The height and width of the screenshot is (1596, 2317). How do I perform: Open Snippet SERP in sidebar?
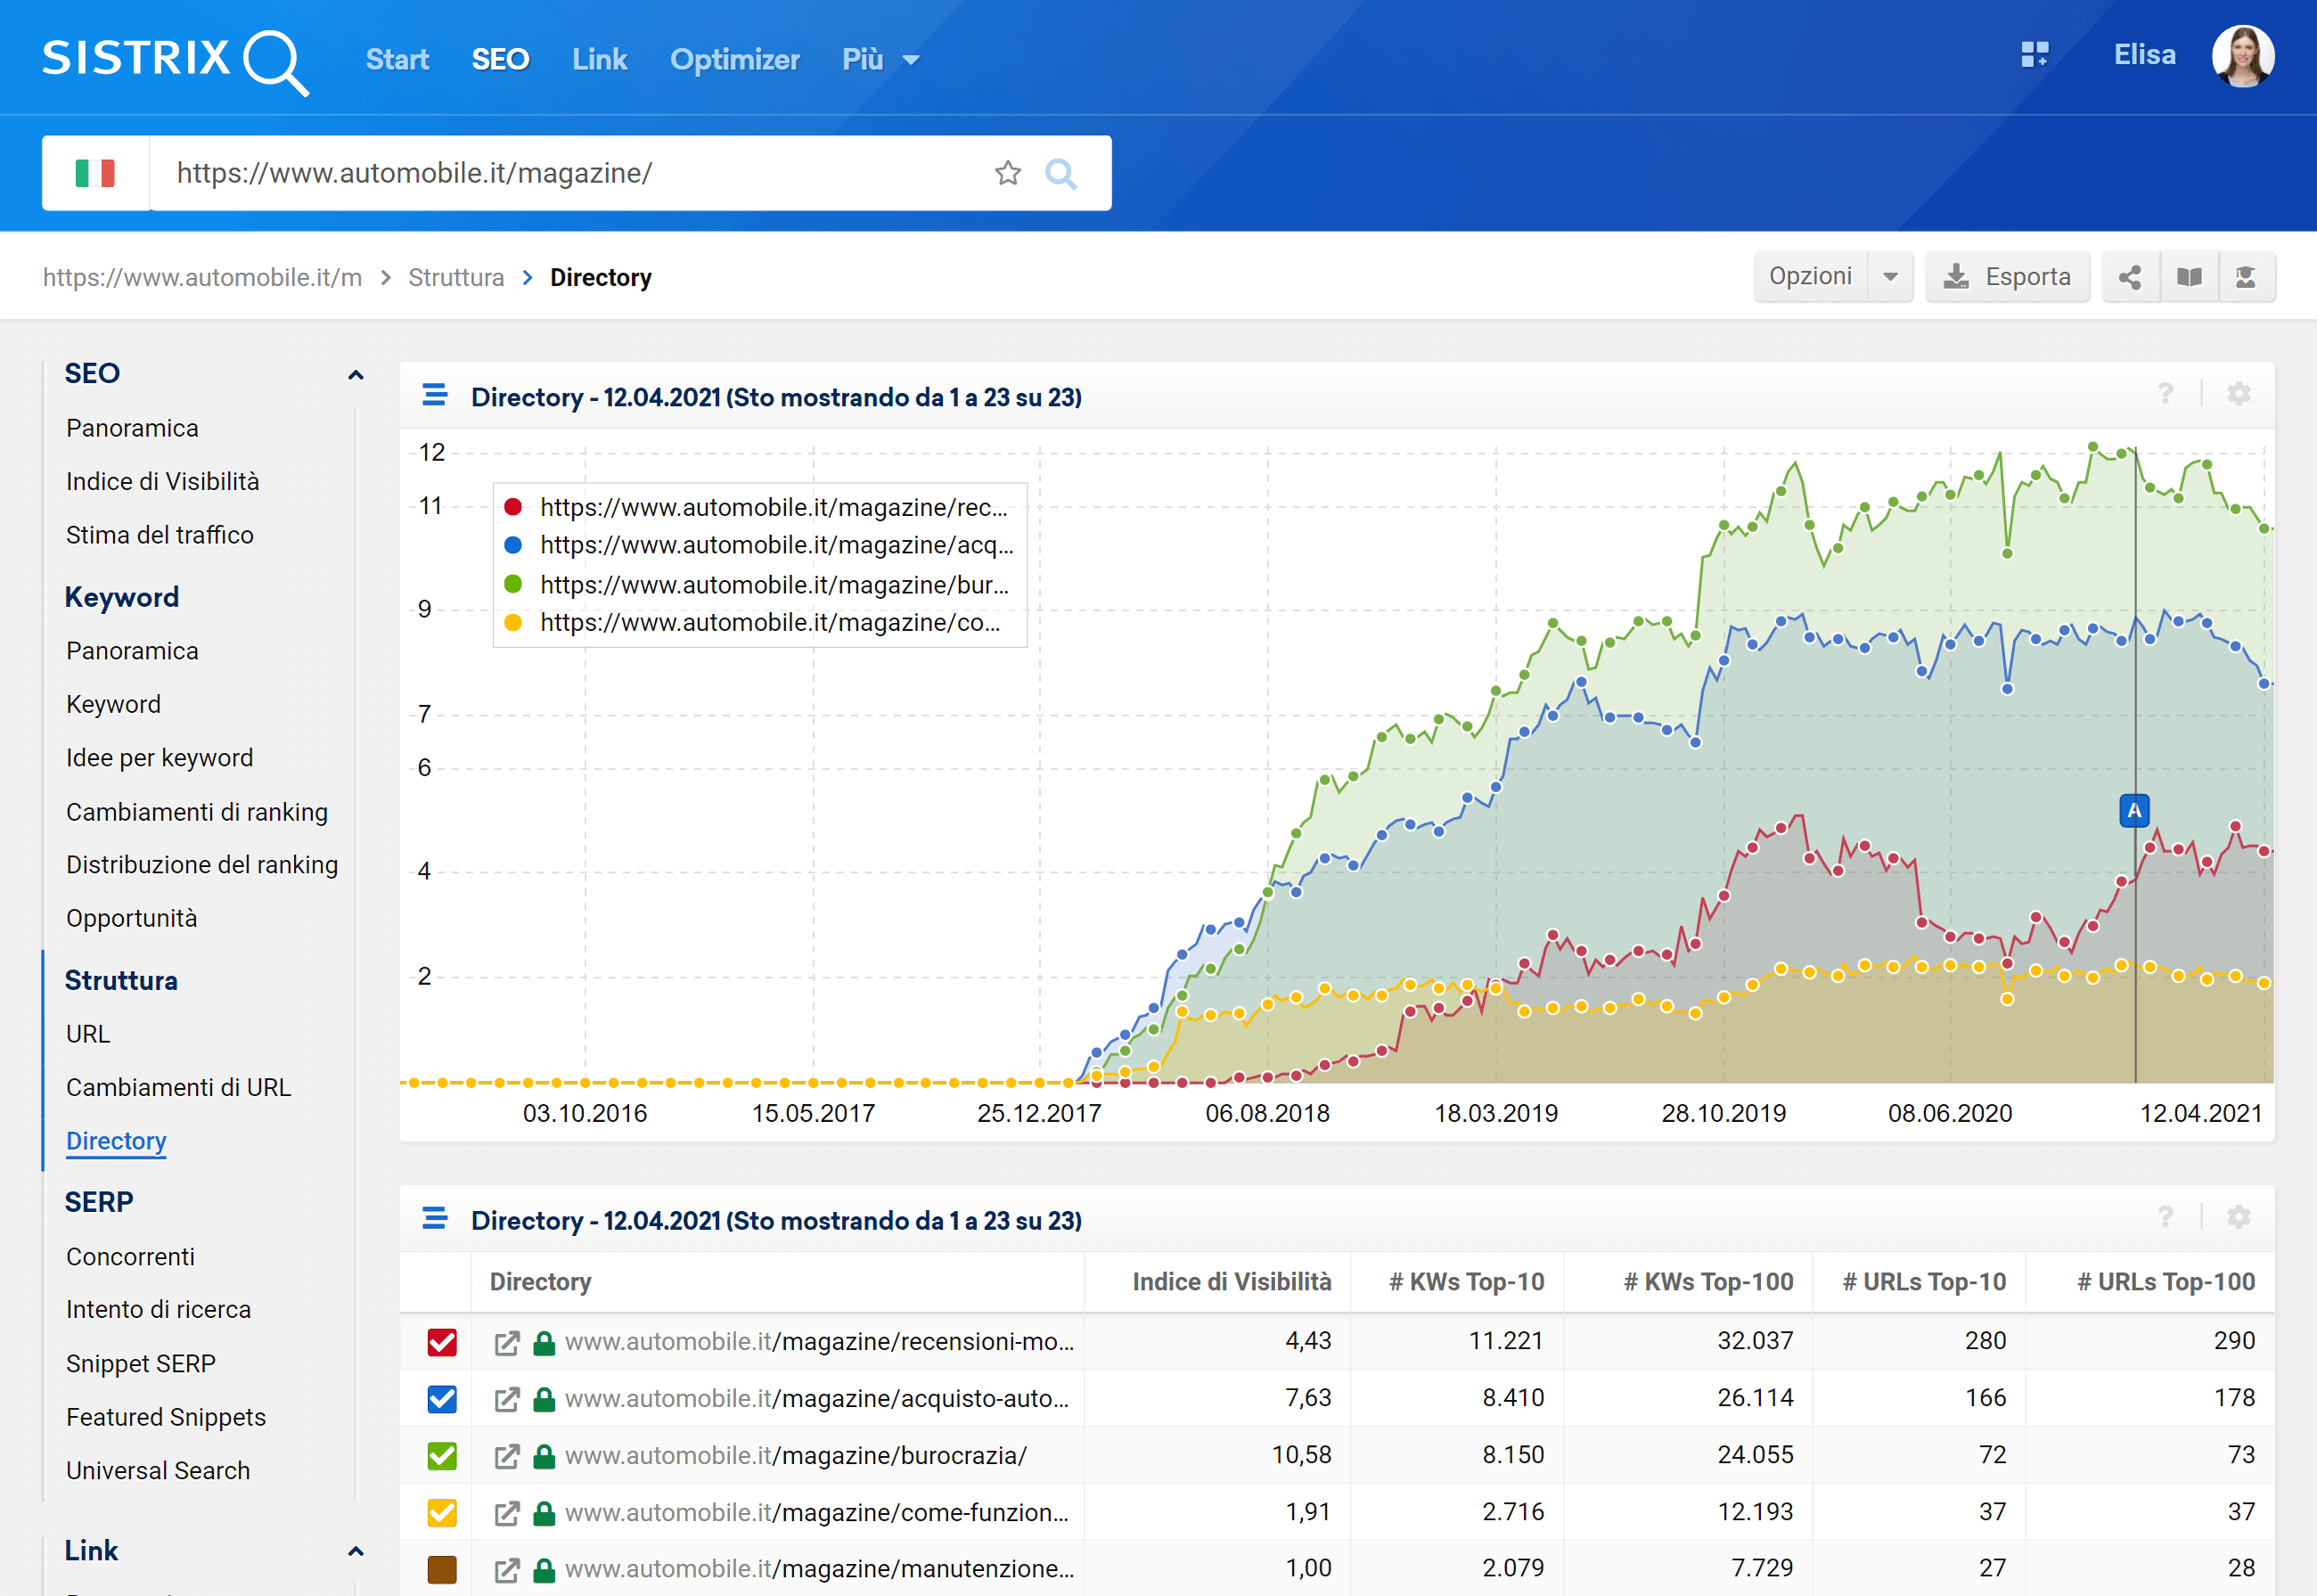pyautogui.click(x=141, y=1364)
